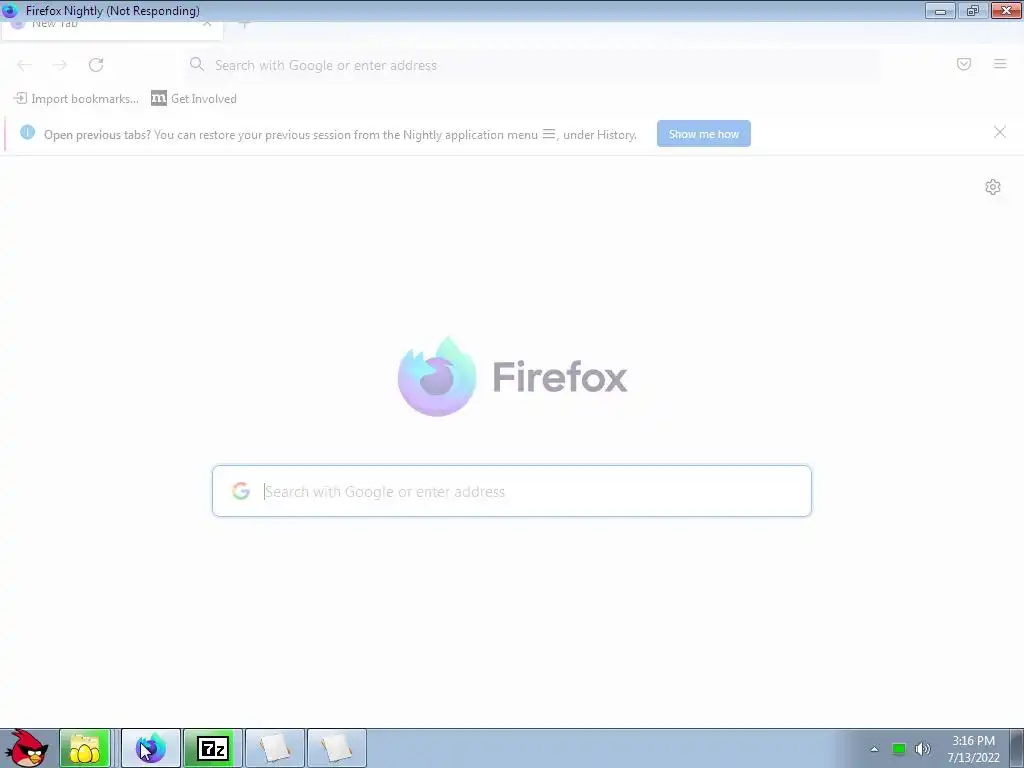This screenshot has height=768, width=1024.
Task: Open the second blank-paper taskbar item
Action: (x=337, y=748)
